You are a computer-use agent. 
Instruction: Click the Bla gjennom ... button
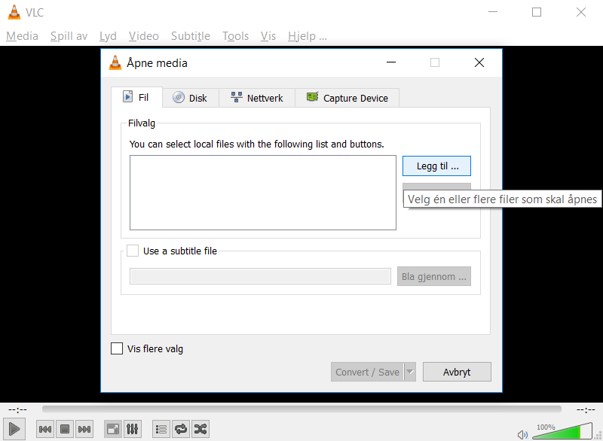434,276
